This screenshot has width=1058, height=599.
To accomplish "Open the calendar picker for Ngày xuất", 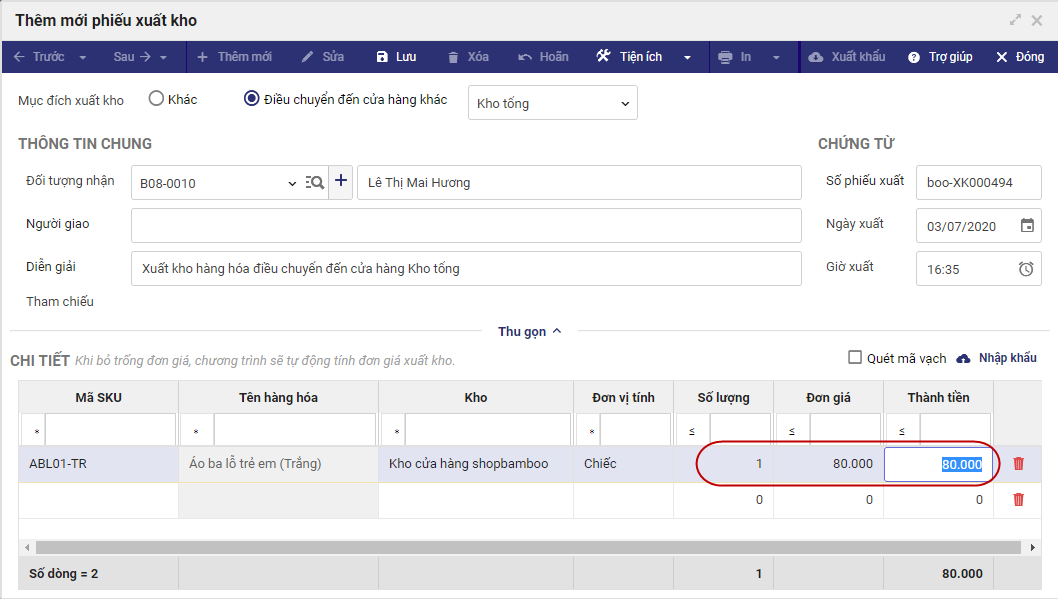I will (1027, 226).
